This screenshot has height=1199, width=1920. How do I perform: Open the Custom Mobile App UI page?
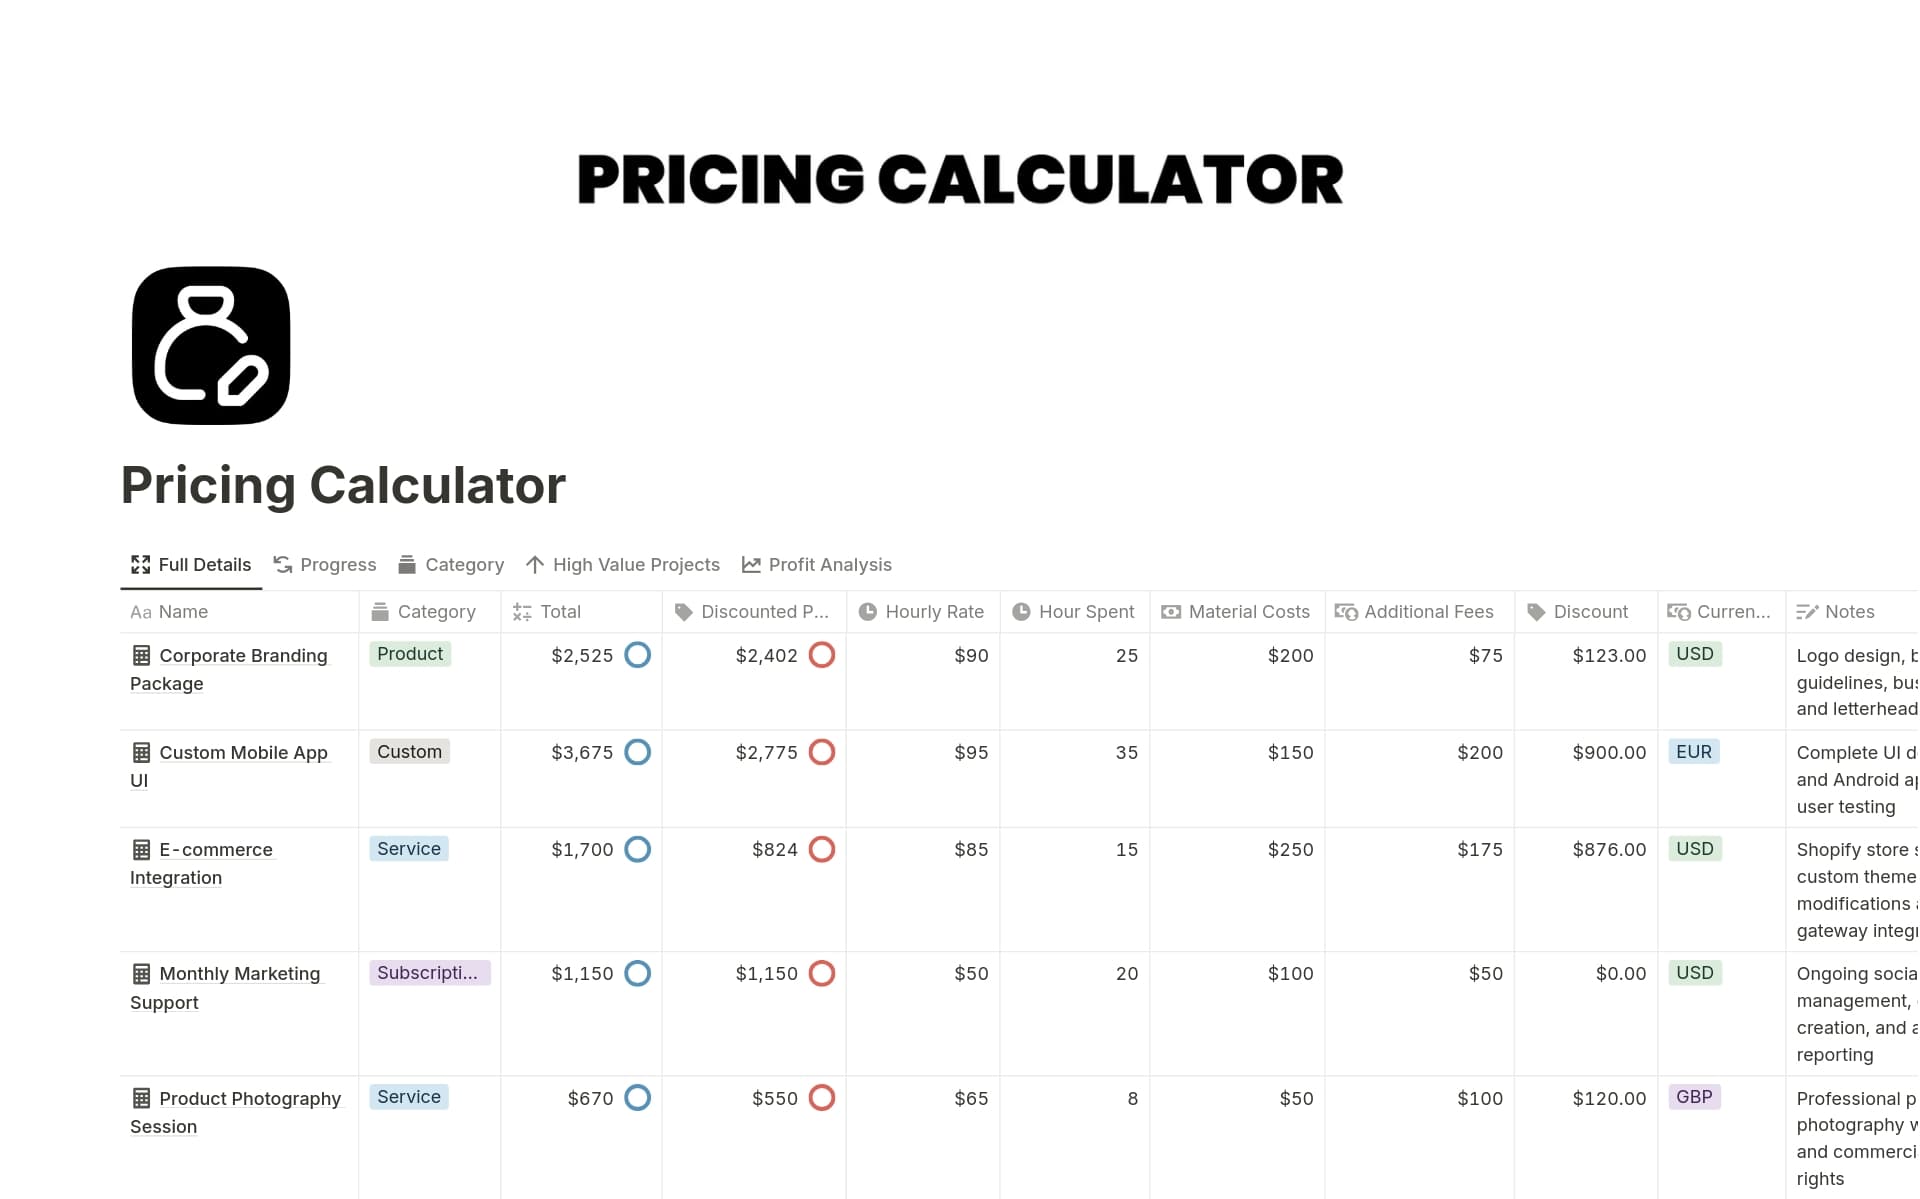tap(243, 752)
